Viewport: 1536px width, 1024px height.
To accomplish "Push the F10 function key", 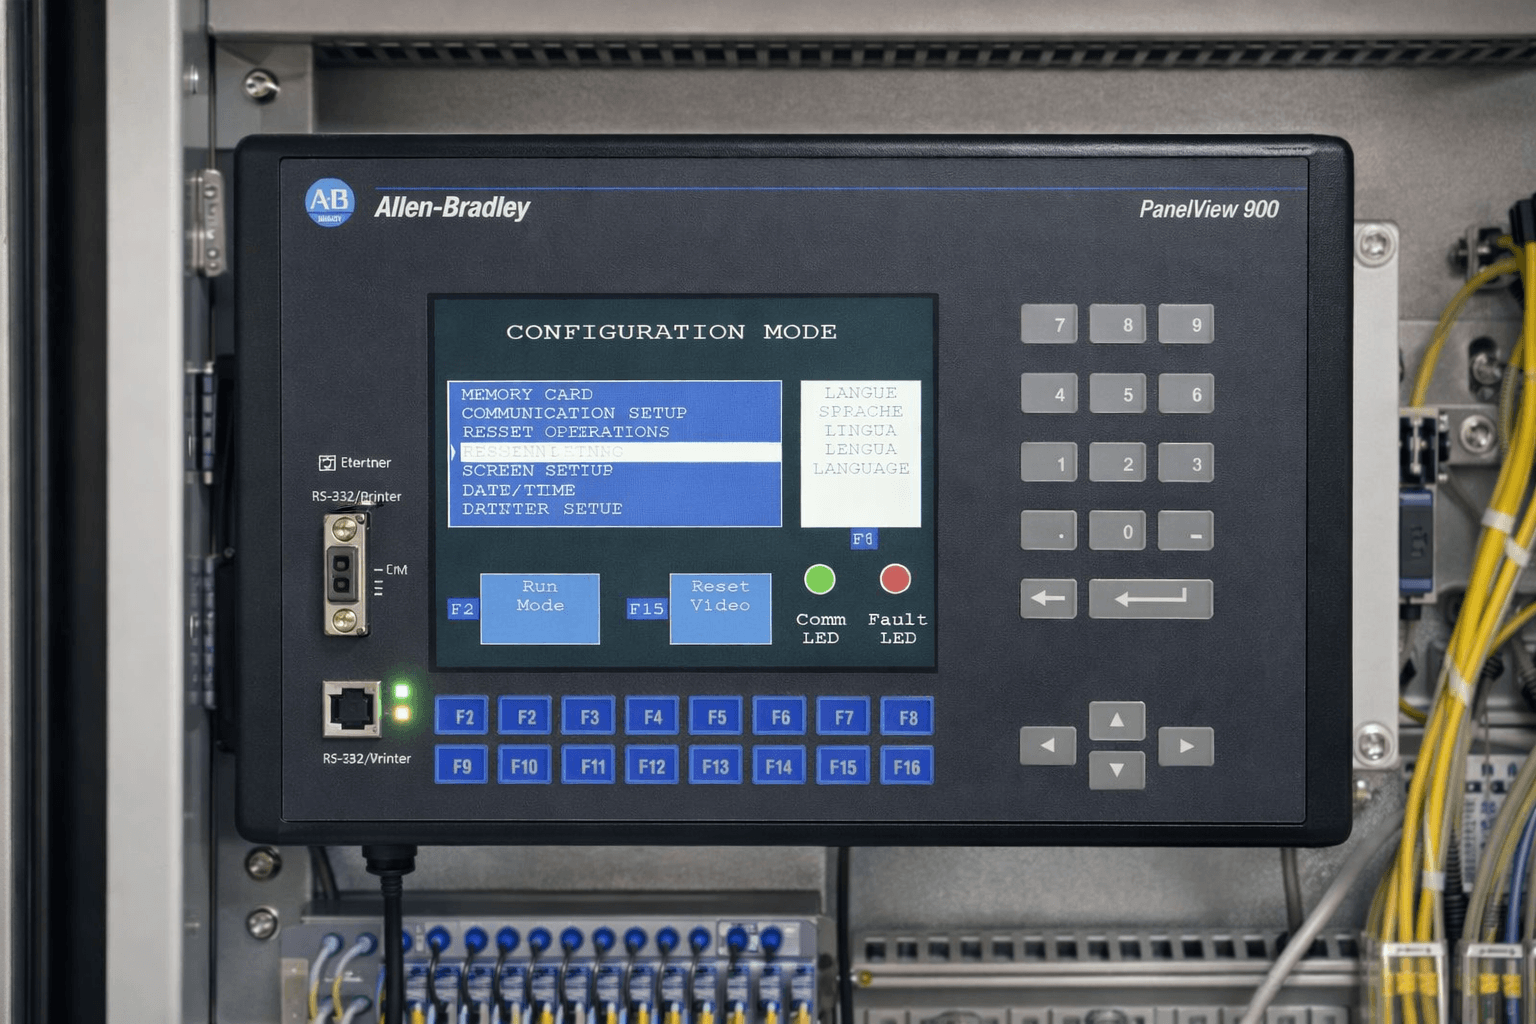I will (x=525, y=766).
